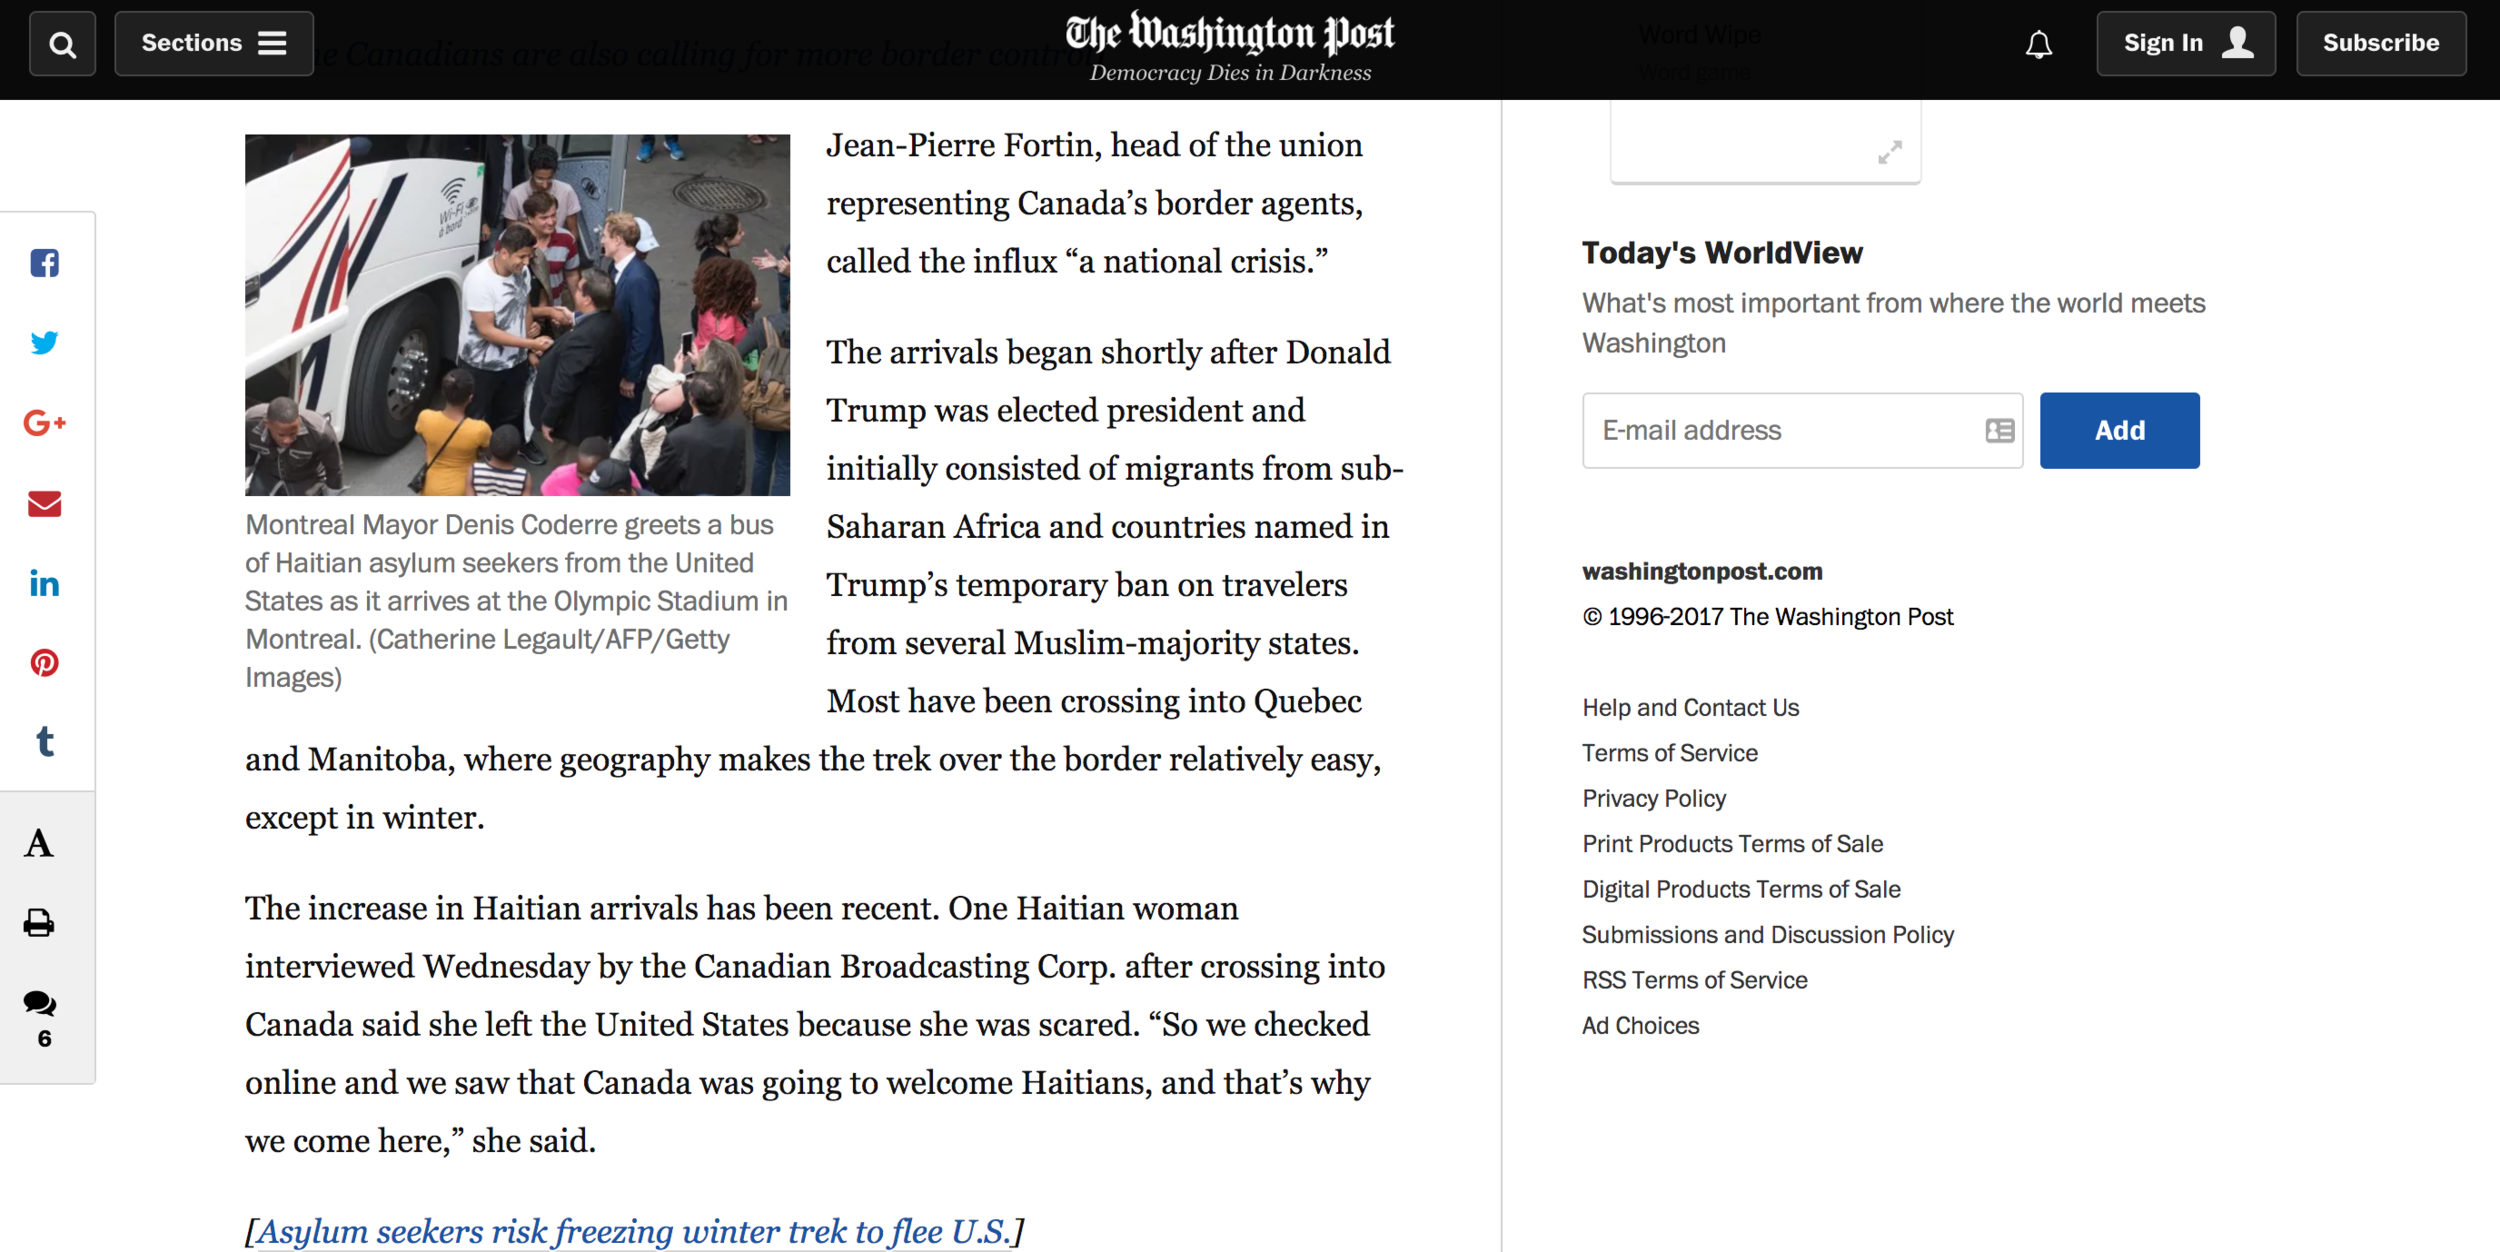Print the article using printer icon
Viewport: 2500px width, 1252px height.
pos(39,923)
